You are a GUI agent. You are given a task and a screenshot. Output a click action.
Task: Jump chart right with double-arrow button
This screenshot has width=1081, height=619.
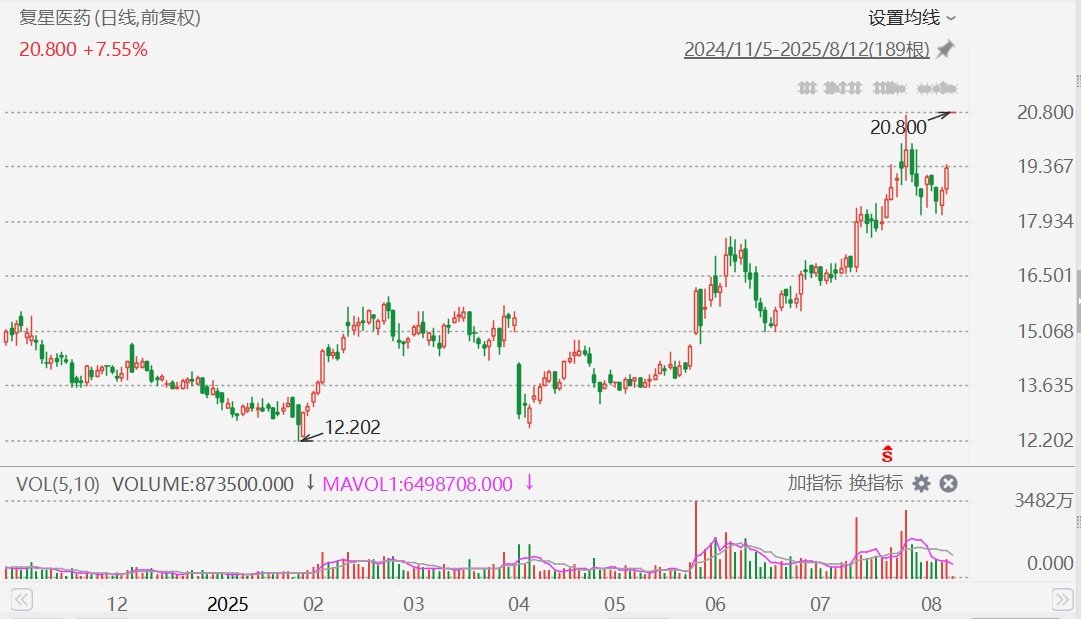click(x=1061, y=600)
